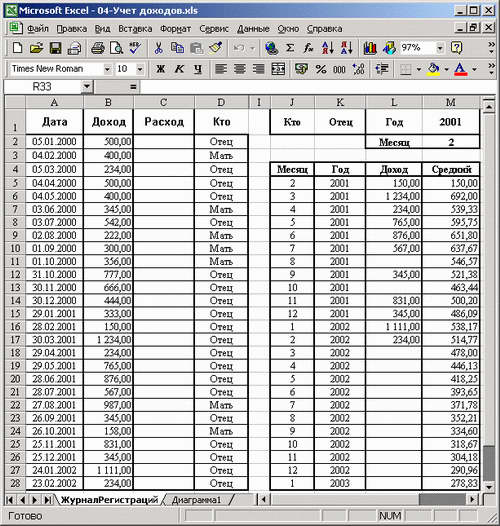This screenshot has height=526, width=500.
Task: Click the indent icon
Action: pos(382,69)
